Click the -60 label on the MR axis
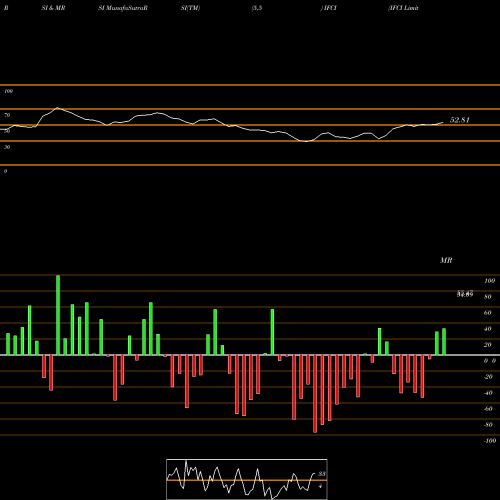Viewport: 500px width, 500px height. click(x=488, y=409)
